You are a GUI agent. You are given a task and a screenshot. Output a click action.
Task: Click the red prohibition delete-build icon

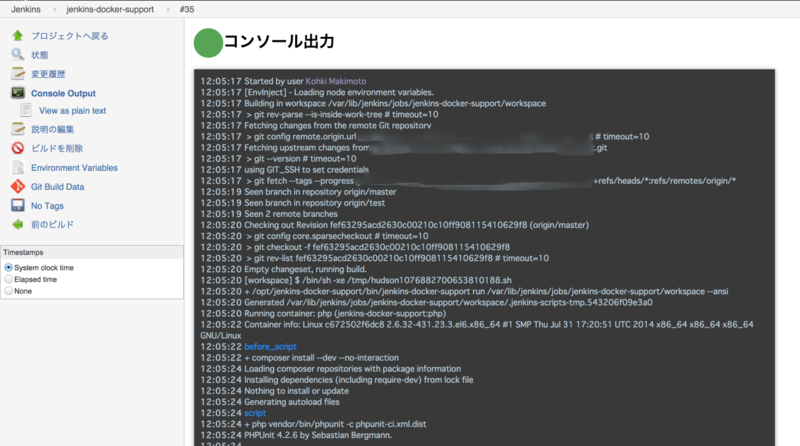pyautogui.click(x=18, y=148)
